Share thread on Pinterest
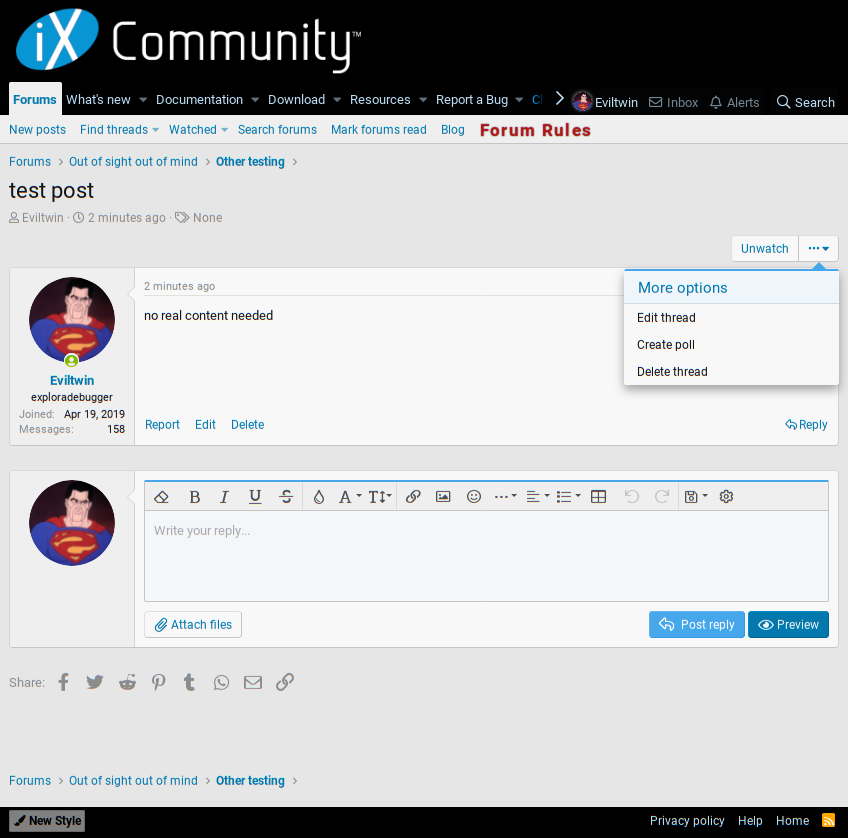 (x=158, y=682)
